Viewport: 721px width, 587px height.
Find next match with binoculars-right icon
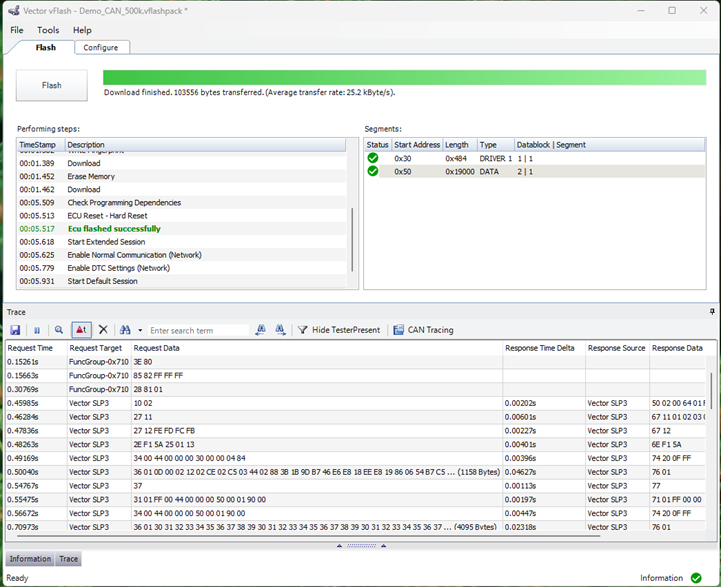280,330
